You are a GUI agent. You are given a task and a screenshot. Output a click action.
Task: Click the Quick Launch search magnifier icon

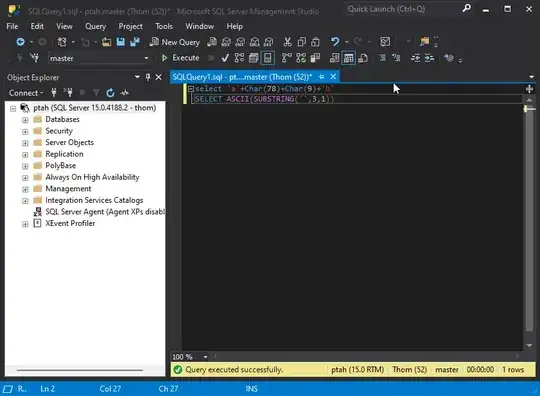click(x=467, y=8)
